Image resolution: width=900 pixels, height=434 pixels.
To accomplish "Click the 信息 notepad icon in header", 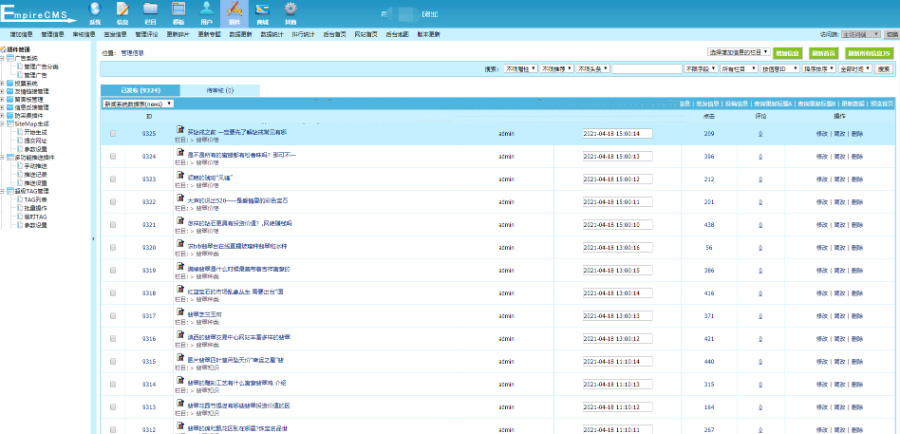I will (x=123, y=10).
